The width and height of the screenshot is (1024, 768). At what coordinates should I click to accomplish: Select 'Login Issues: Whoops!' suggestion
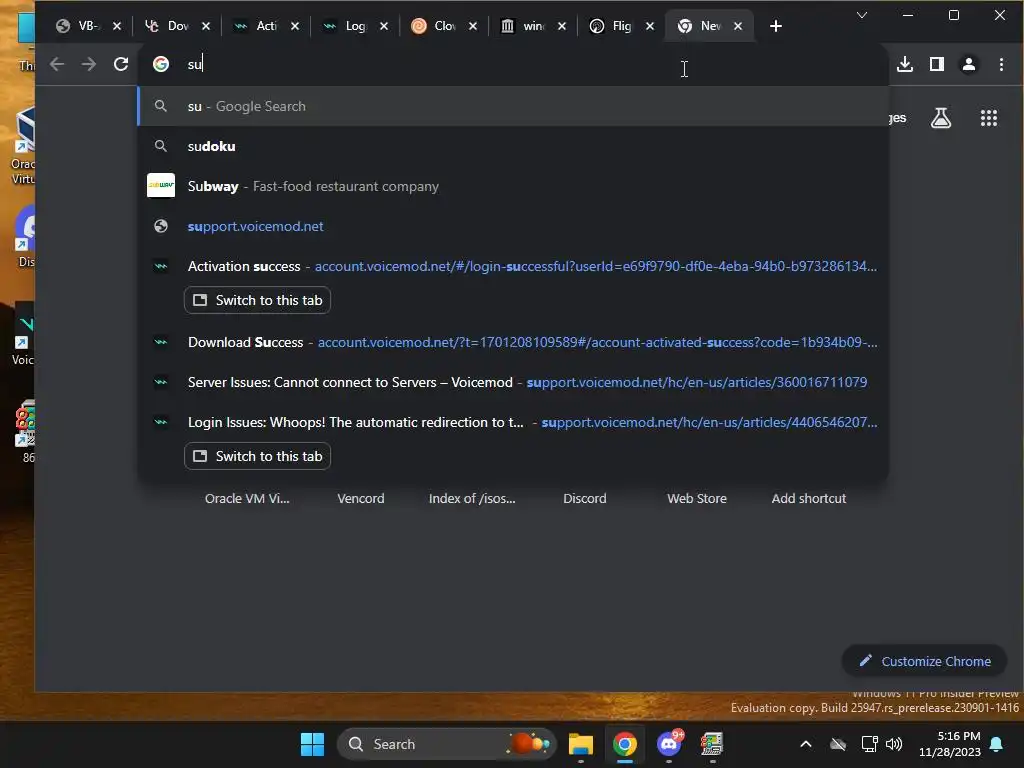(x=513, y=423)
